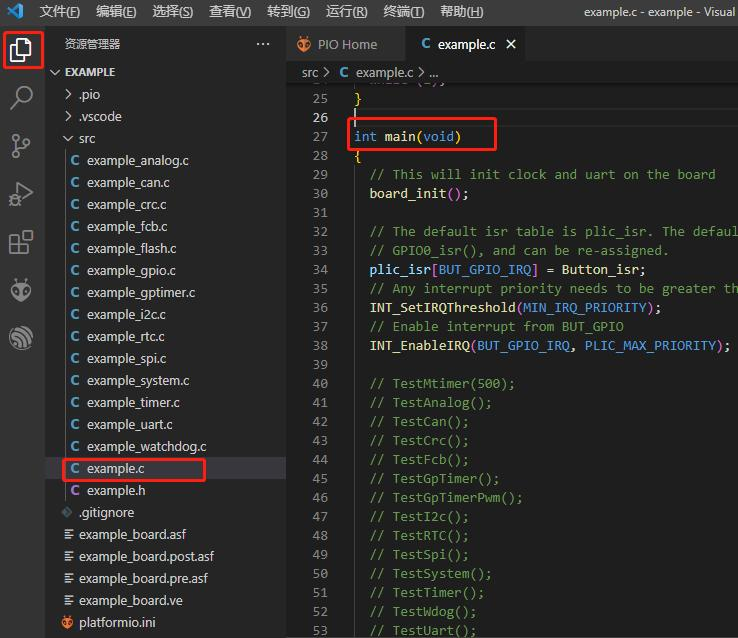Open the Search view in activity bar
The height and width of the screenshot is (638, 738).
click(x=21, y=97)
